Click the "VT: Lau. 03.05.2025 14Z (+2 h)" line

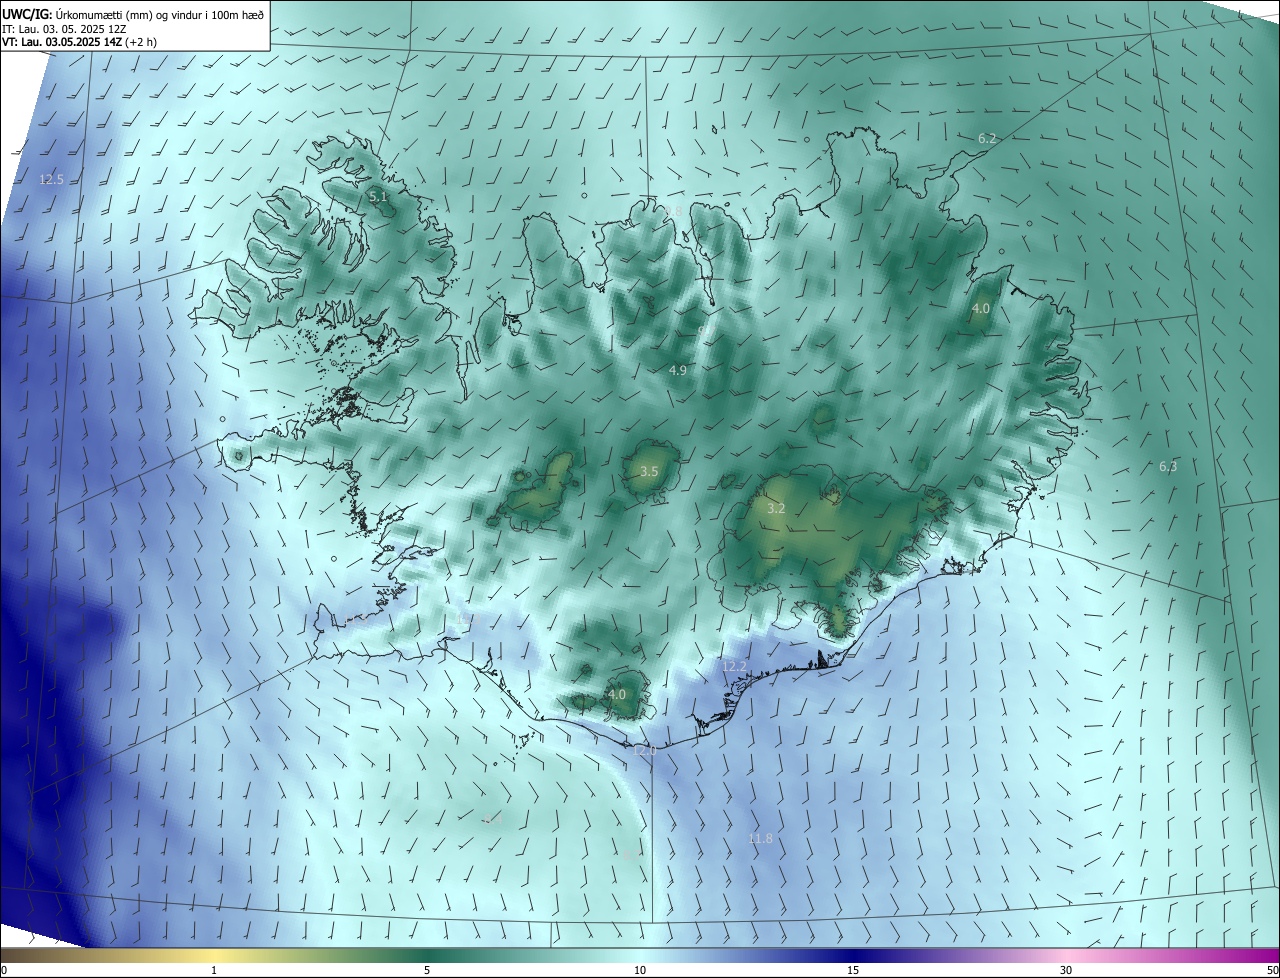[79, 42]
